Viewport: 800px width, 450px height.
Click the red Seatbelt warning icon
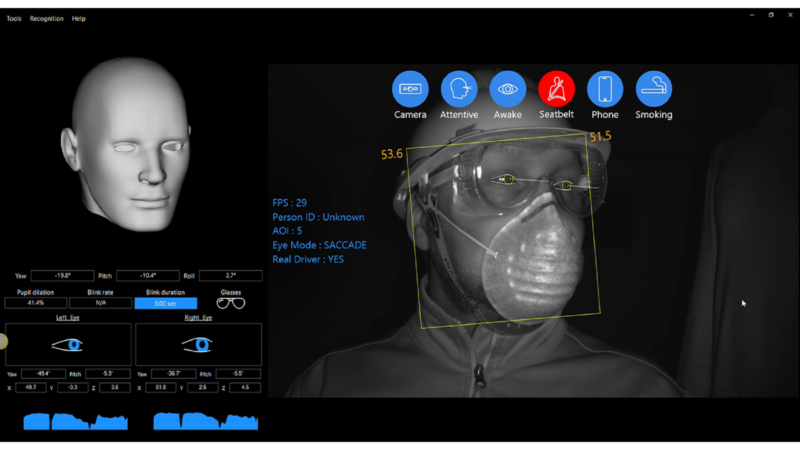pos(556,89)
